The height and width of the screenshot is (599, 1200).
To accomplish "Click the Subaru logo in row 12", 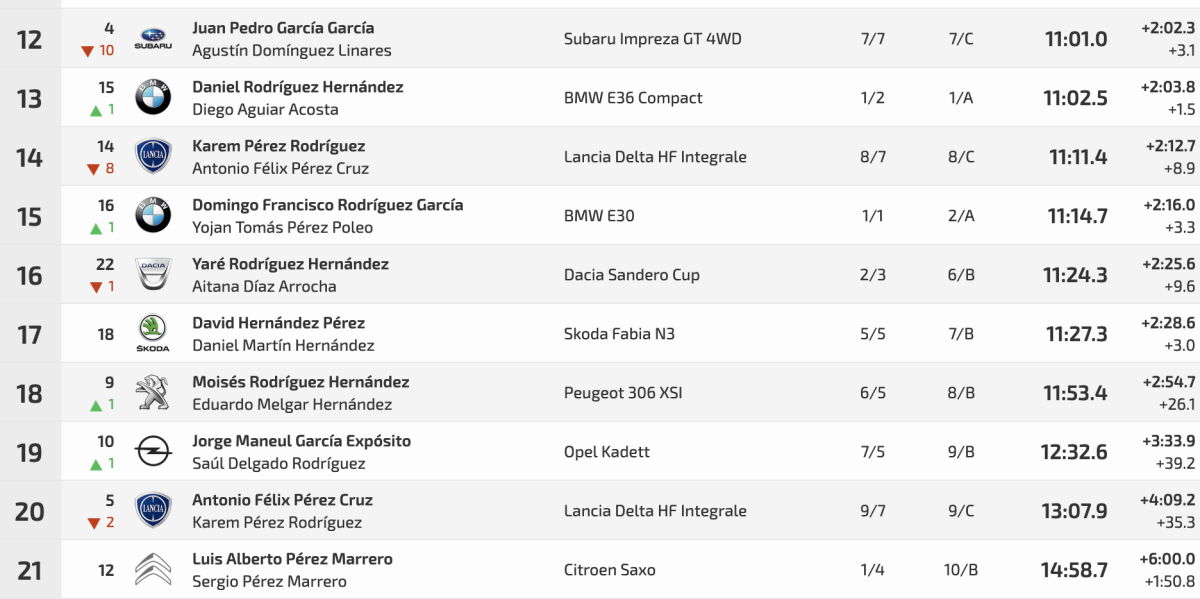I will 153,39.
